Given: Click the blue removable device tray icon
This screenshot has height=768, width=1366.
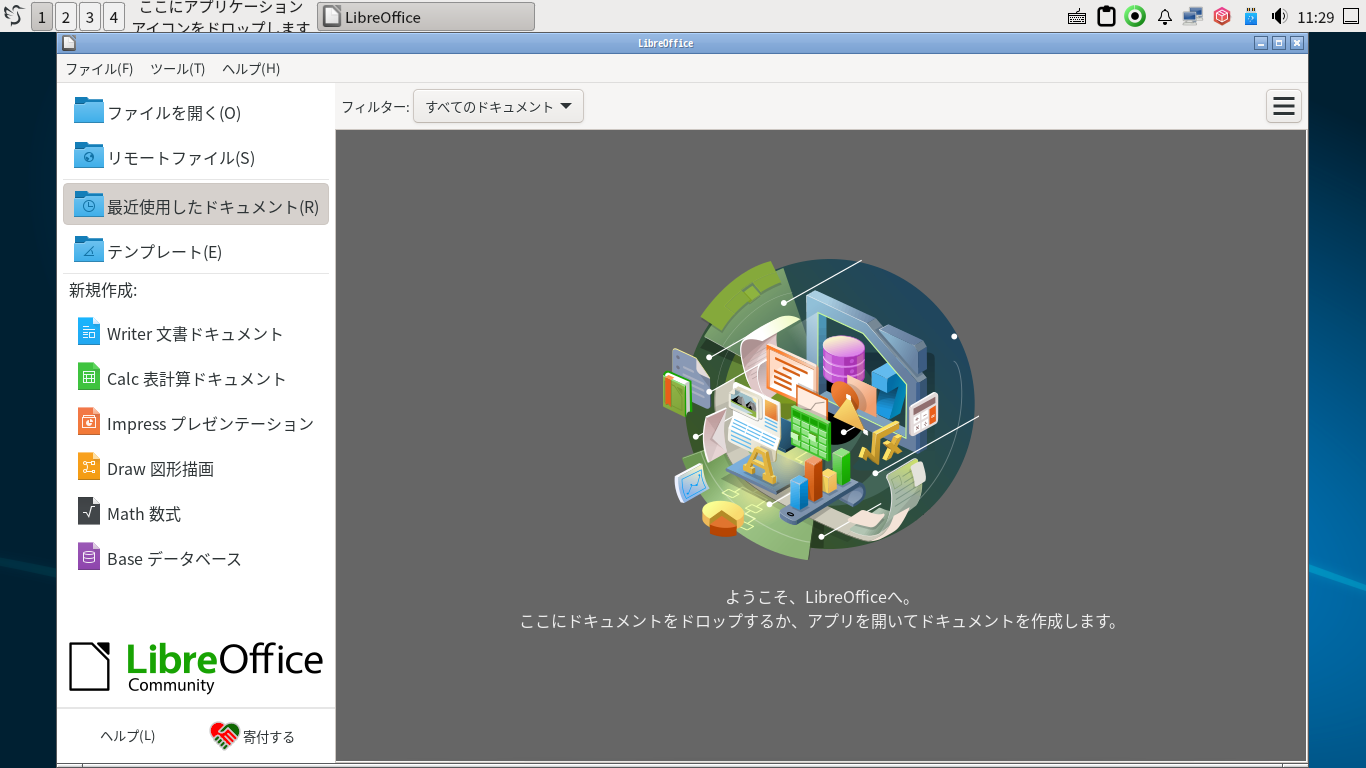Looking at the screenshot, I should [1250, 16].
